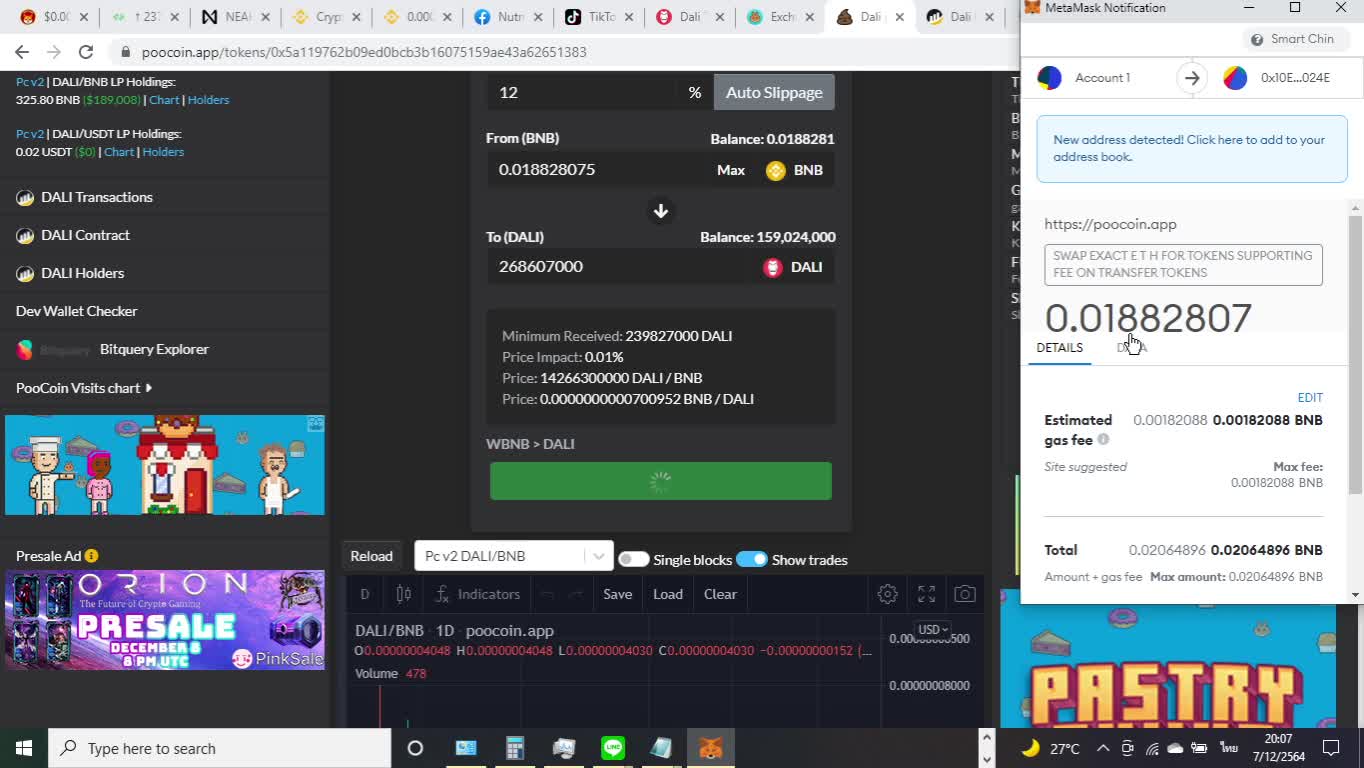Click the BNB coin icon in From field
The width and height of the screenshot is (1364, 768).
pos(776,170)
